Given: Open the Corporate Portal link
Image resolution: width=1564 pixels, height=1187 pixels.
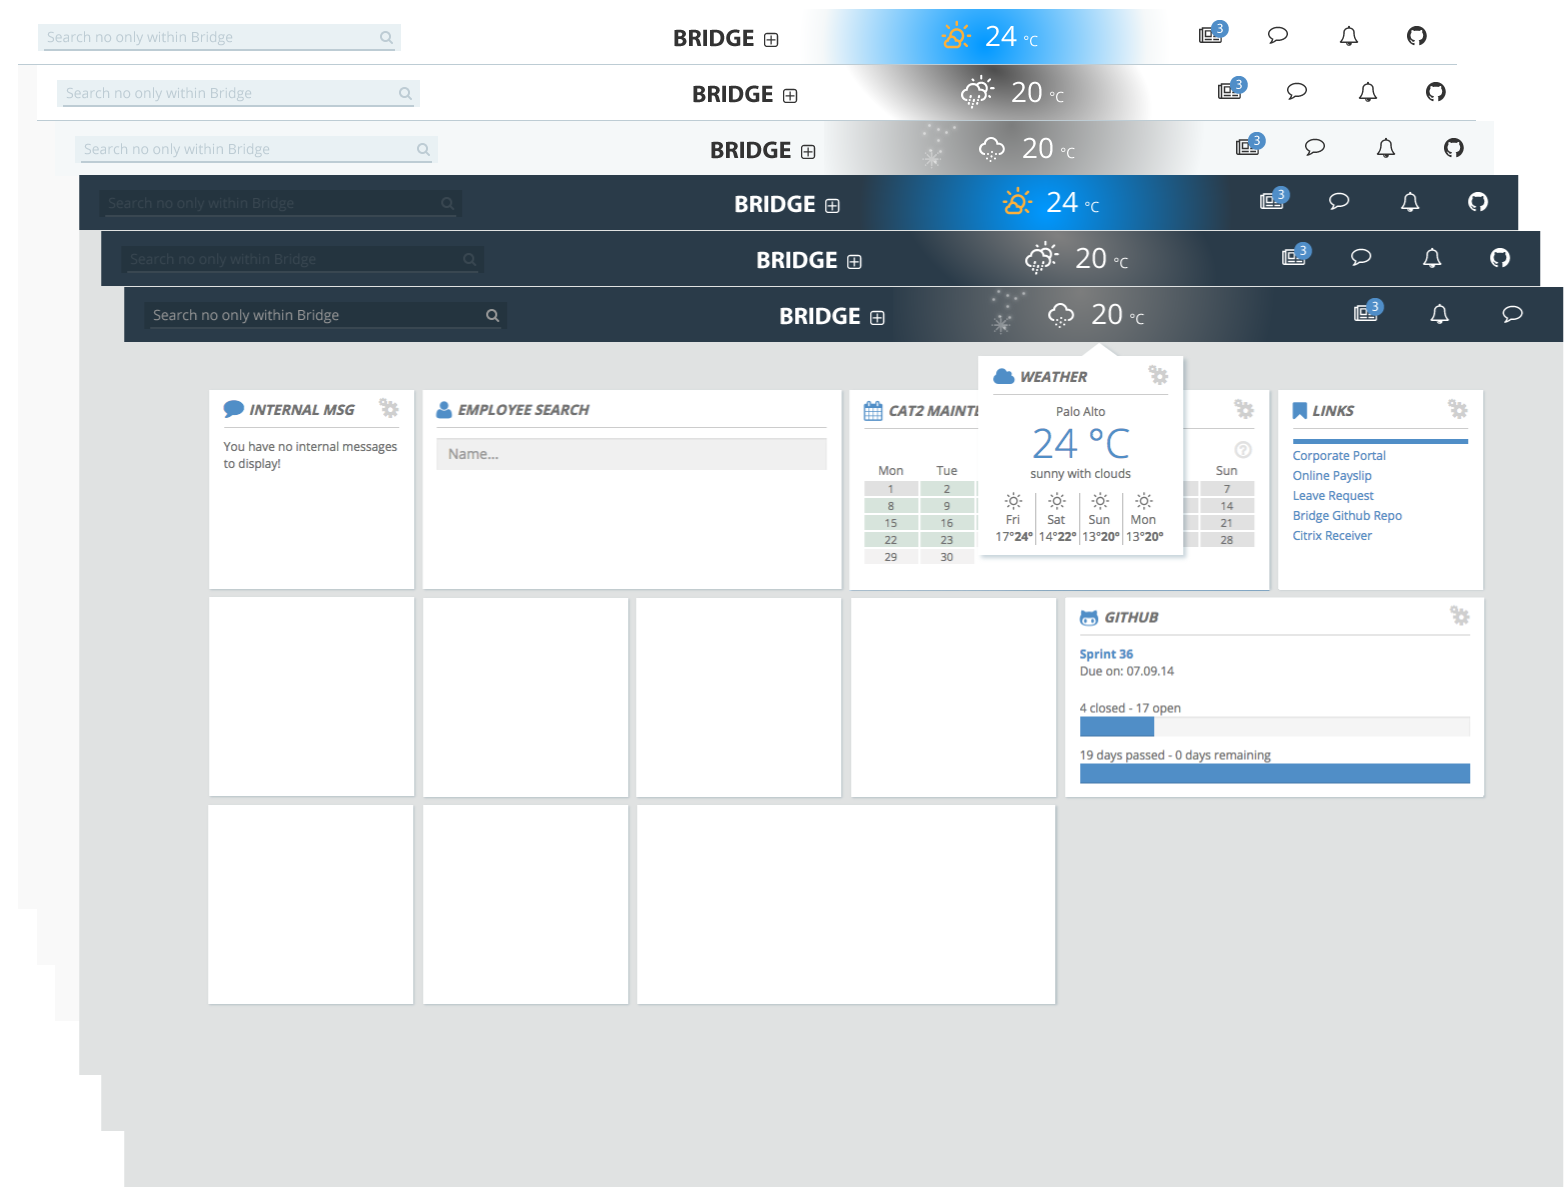Looking at the screenshot, I should pos(1338,456).
